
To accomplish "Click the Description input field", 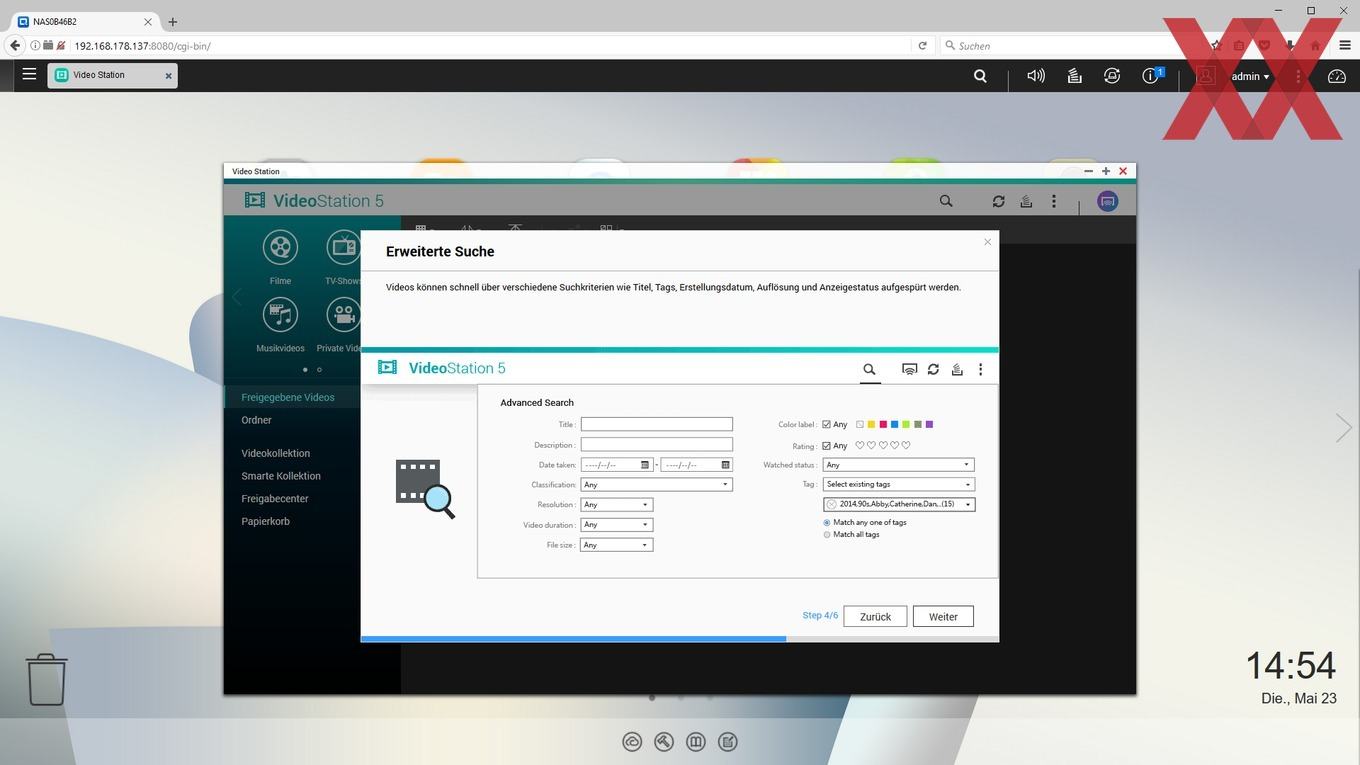I will 656,445.
